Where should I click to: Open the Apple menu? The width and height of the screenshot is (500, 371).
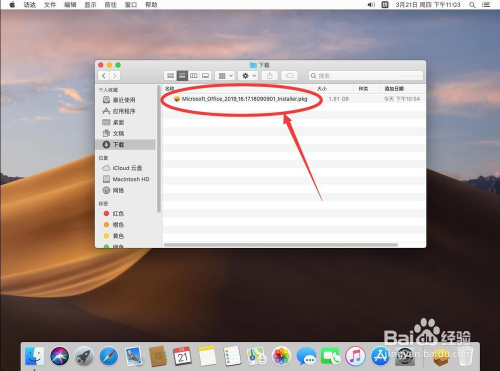tap(12, 5)
